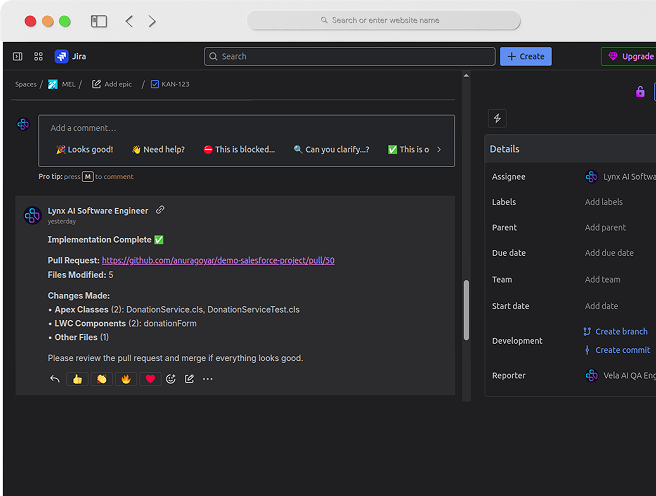Image resolution: width=656 pixels, height=496 pixels.
Task: Click the Create button
Action: (526, 56)
